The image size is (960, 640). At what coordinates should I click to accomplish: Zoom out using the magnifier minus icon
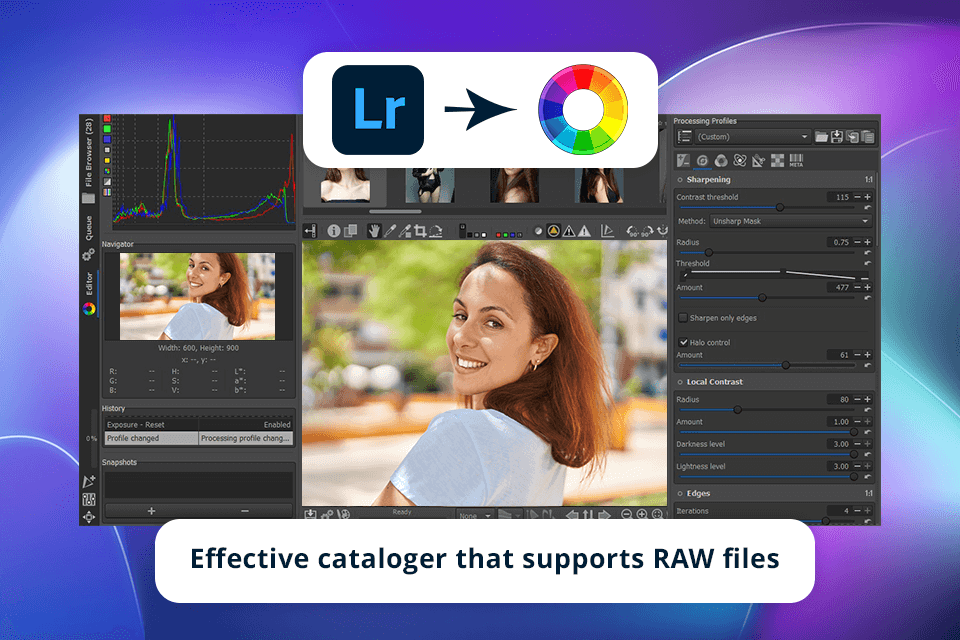[x=626, y=514]
